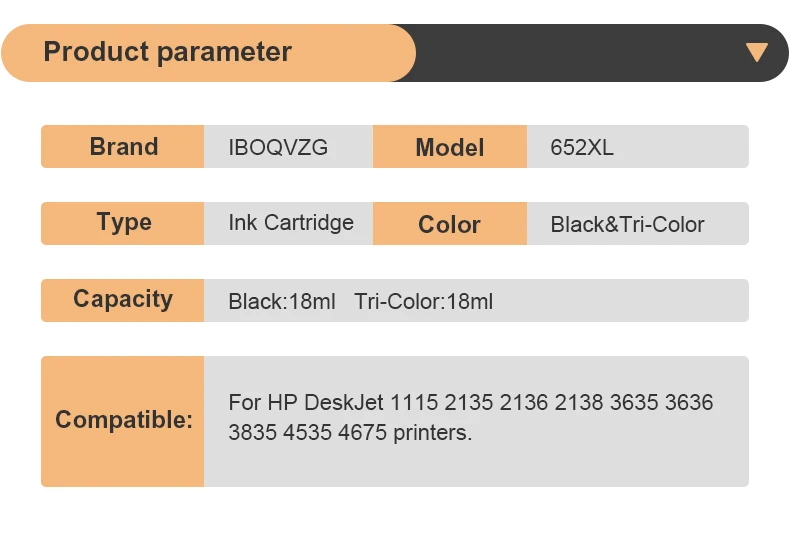The image size is (790, 551).
Task: Select the Type label cell
Action: coord(123,223)
